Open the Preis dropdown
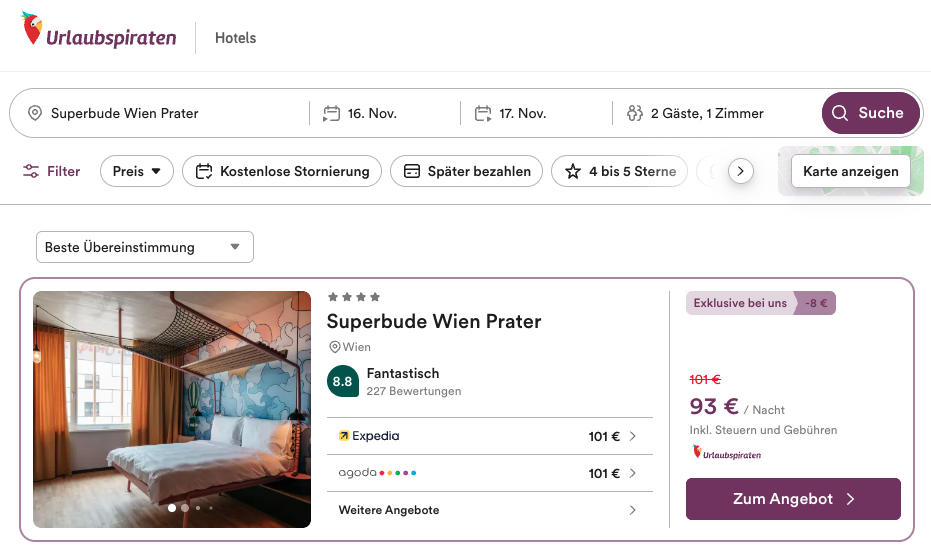This screenshot has height=554, width=931. (137, 171)
